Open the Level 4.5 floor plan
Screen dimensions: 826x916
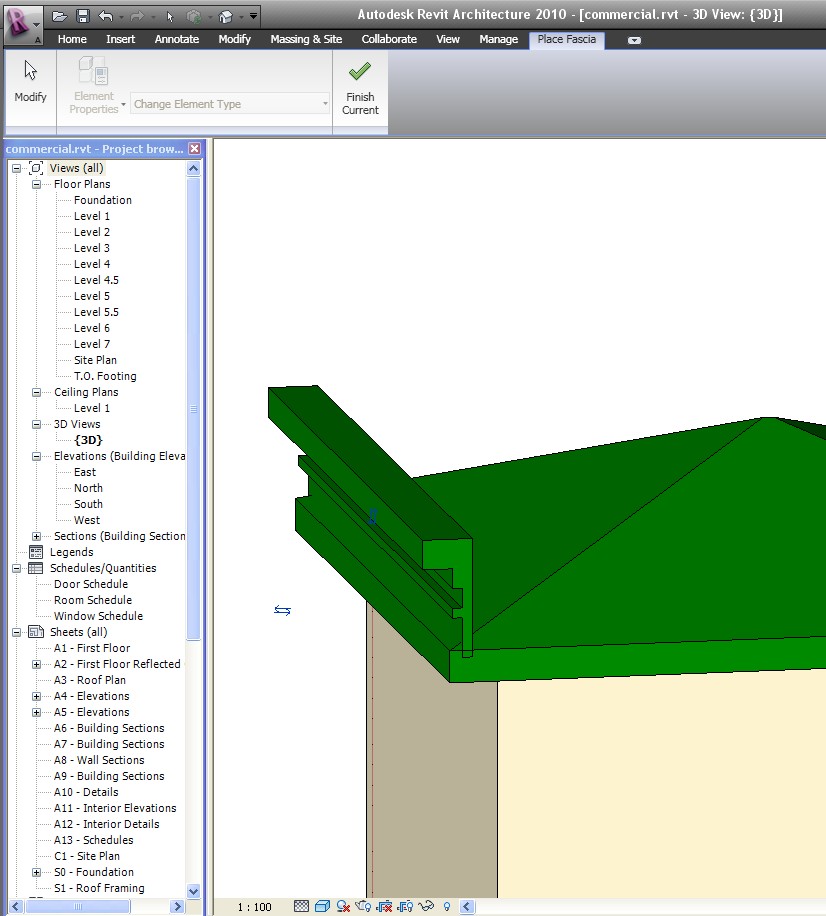[x=96, y=280]
